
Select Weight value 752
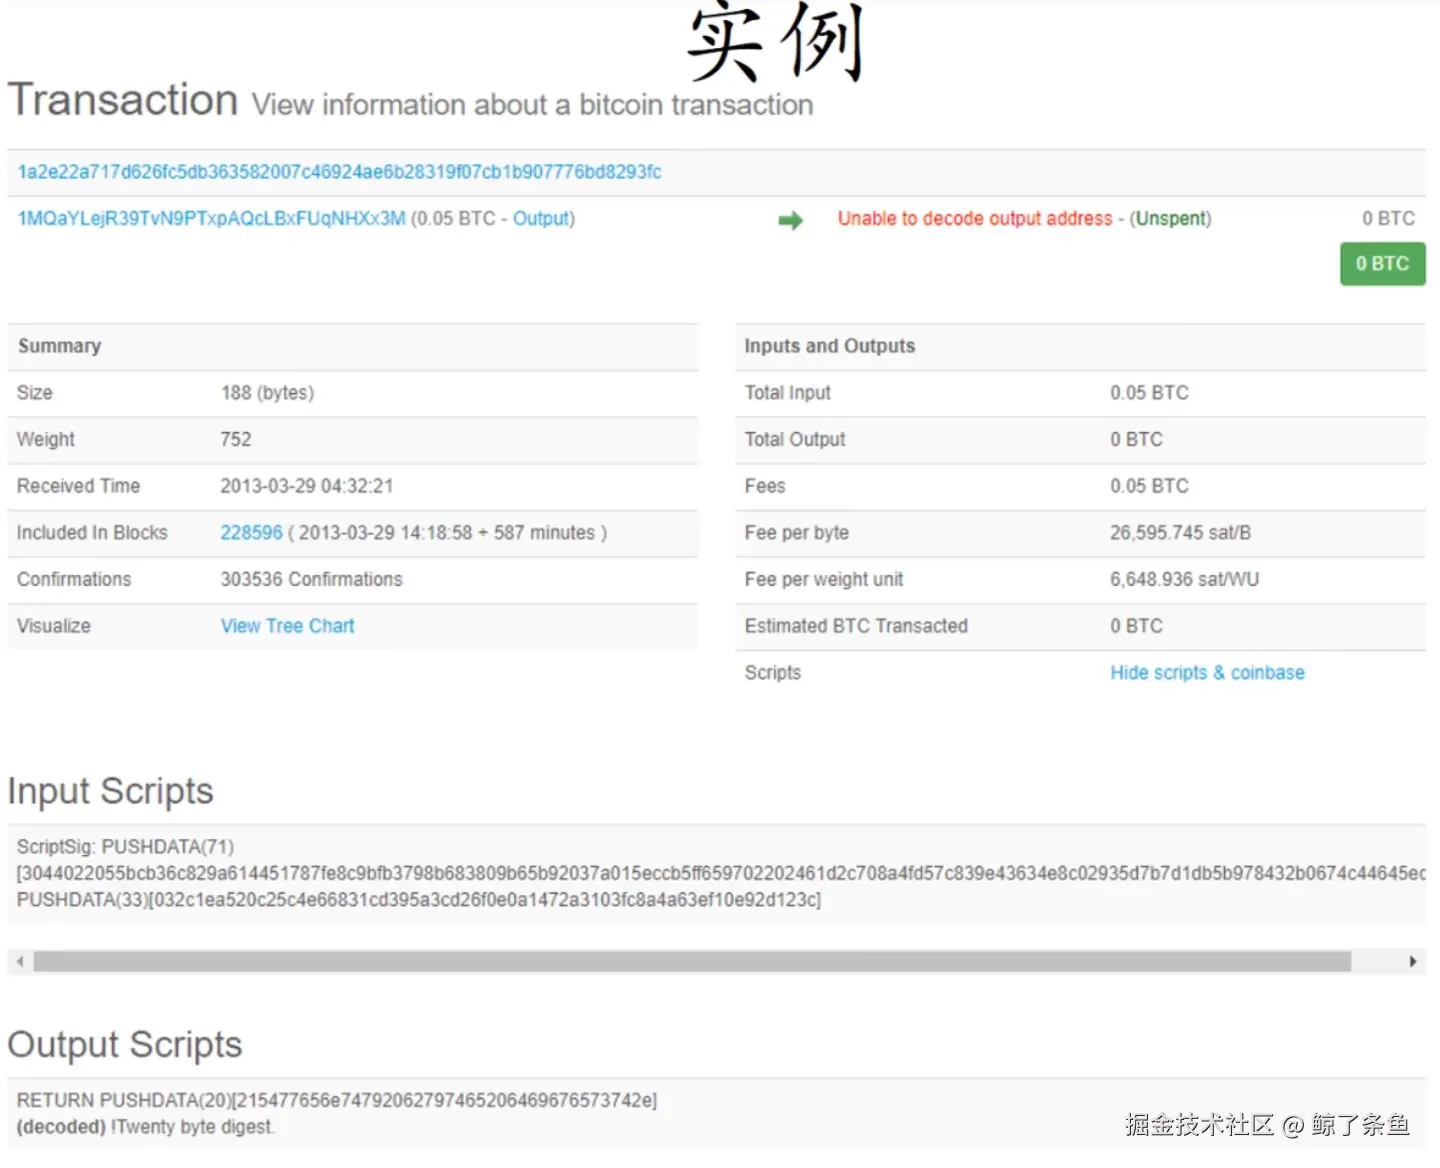click(236, 440)
